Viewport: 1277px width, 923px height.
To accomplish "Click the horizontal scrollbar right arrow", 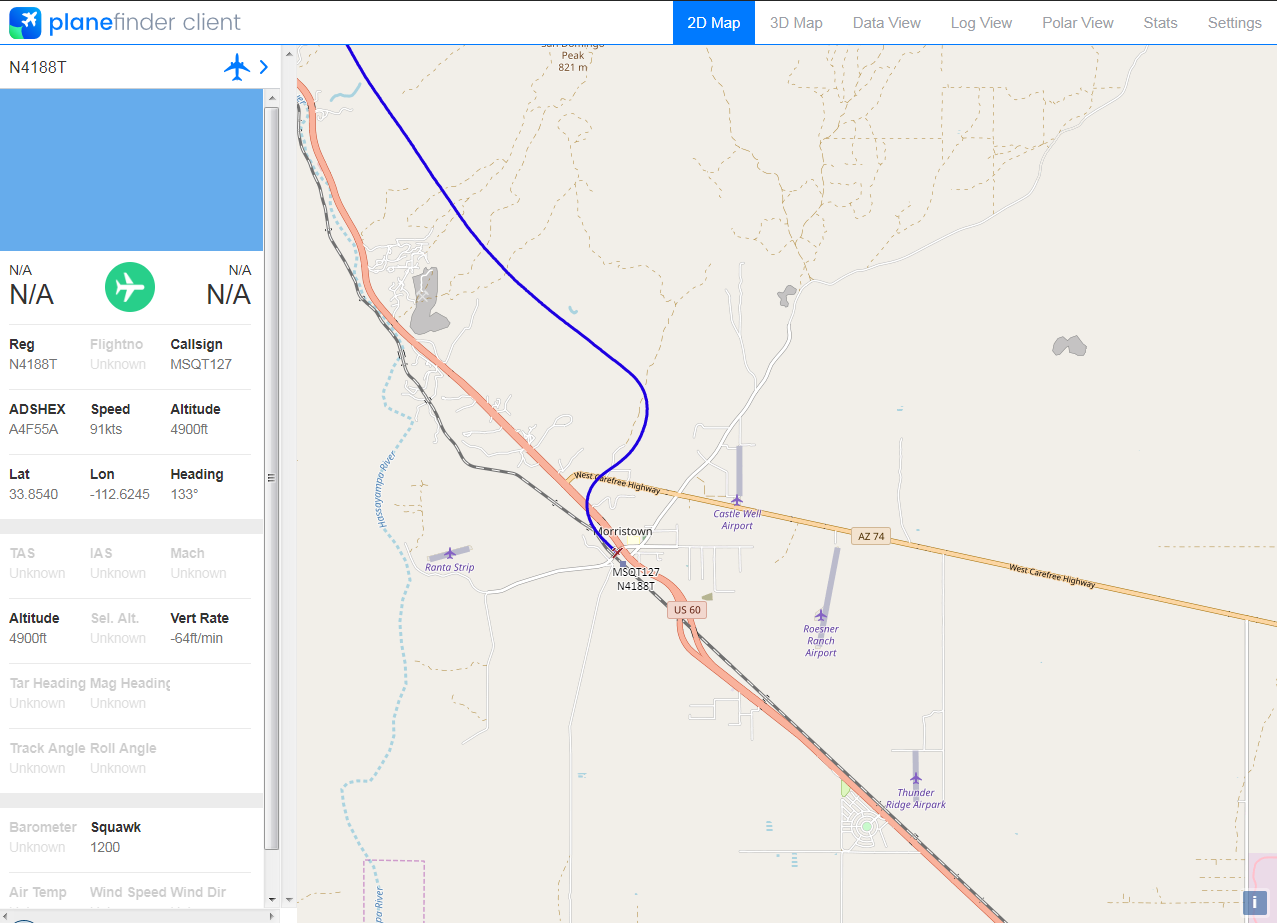I will coord(272,915).
